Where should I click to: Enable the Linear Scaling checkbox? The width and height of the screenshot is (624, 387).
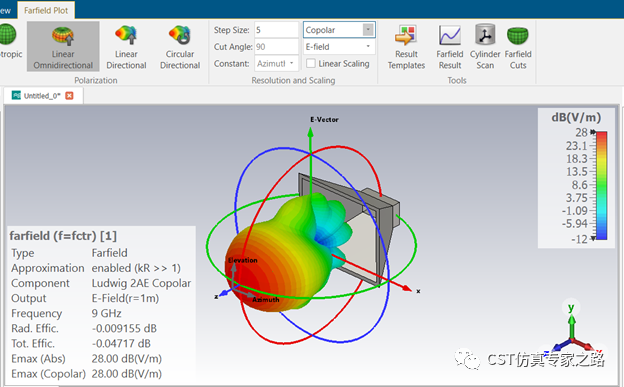pos(311,64)
